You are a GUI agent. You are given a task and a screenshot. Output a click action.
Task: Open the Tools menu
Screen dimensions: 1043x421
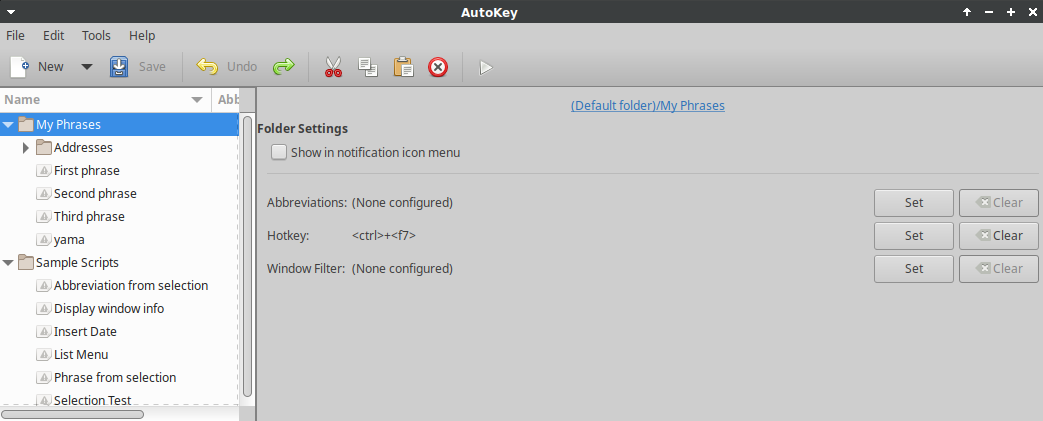(96, 35)
